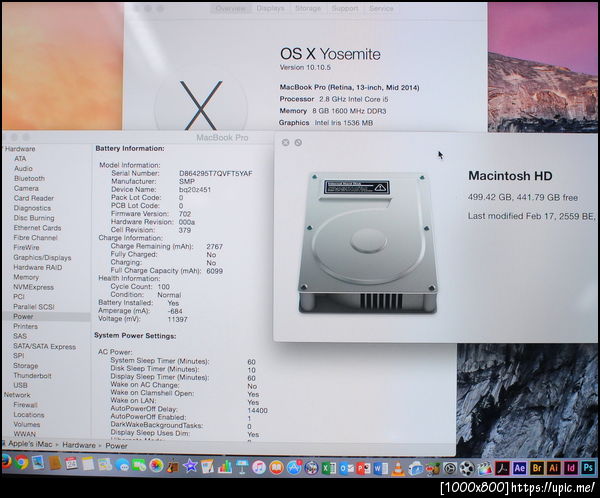Select NVMExpress in the sidebar
The width and height of the screenshot is (600, 498).
[33, 287]
